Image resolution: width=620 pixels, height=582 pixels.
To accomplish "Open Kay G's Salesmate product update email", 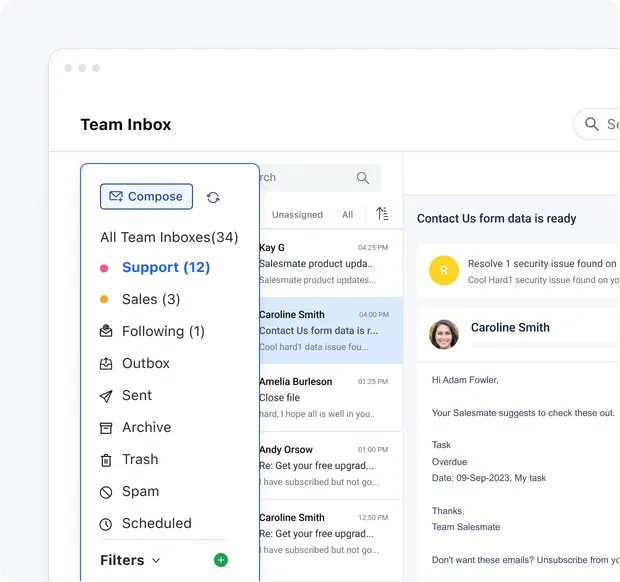I will pos(331,263).
